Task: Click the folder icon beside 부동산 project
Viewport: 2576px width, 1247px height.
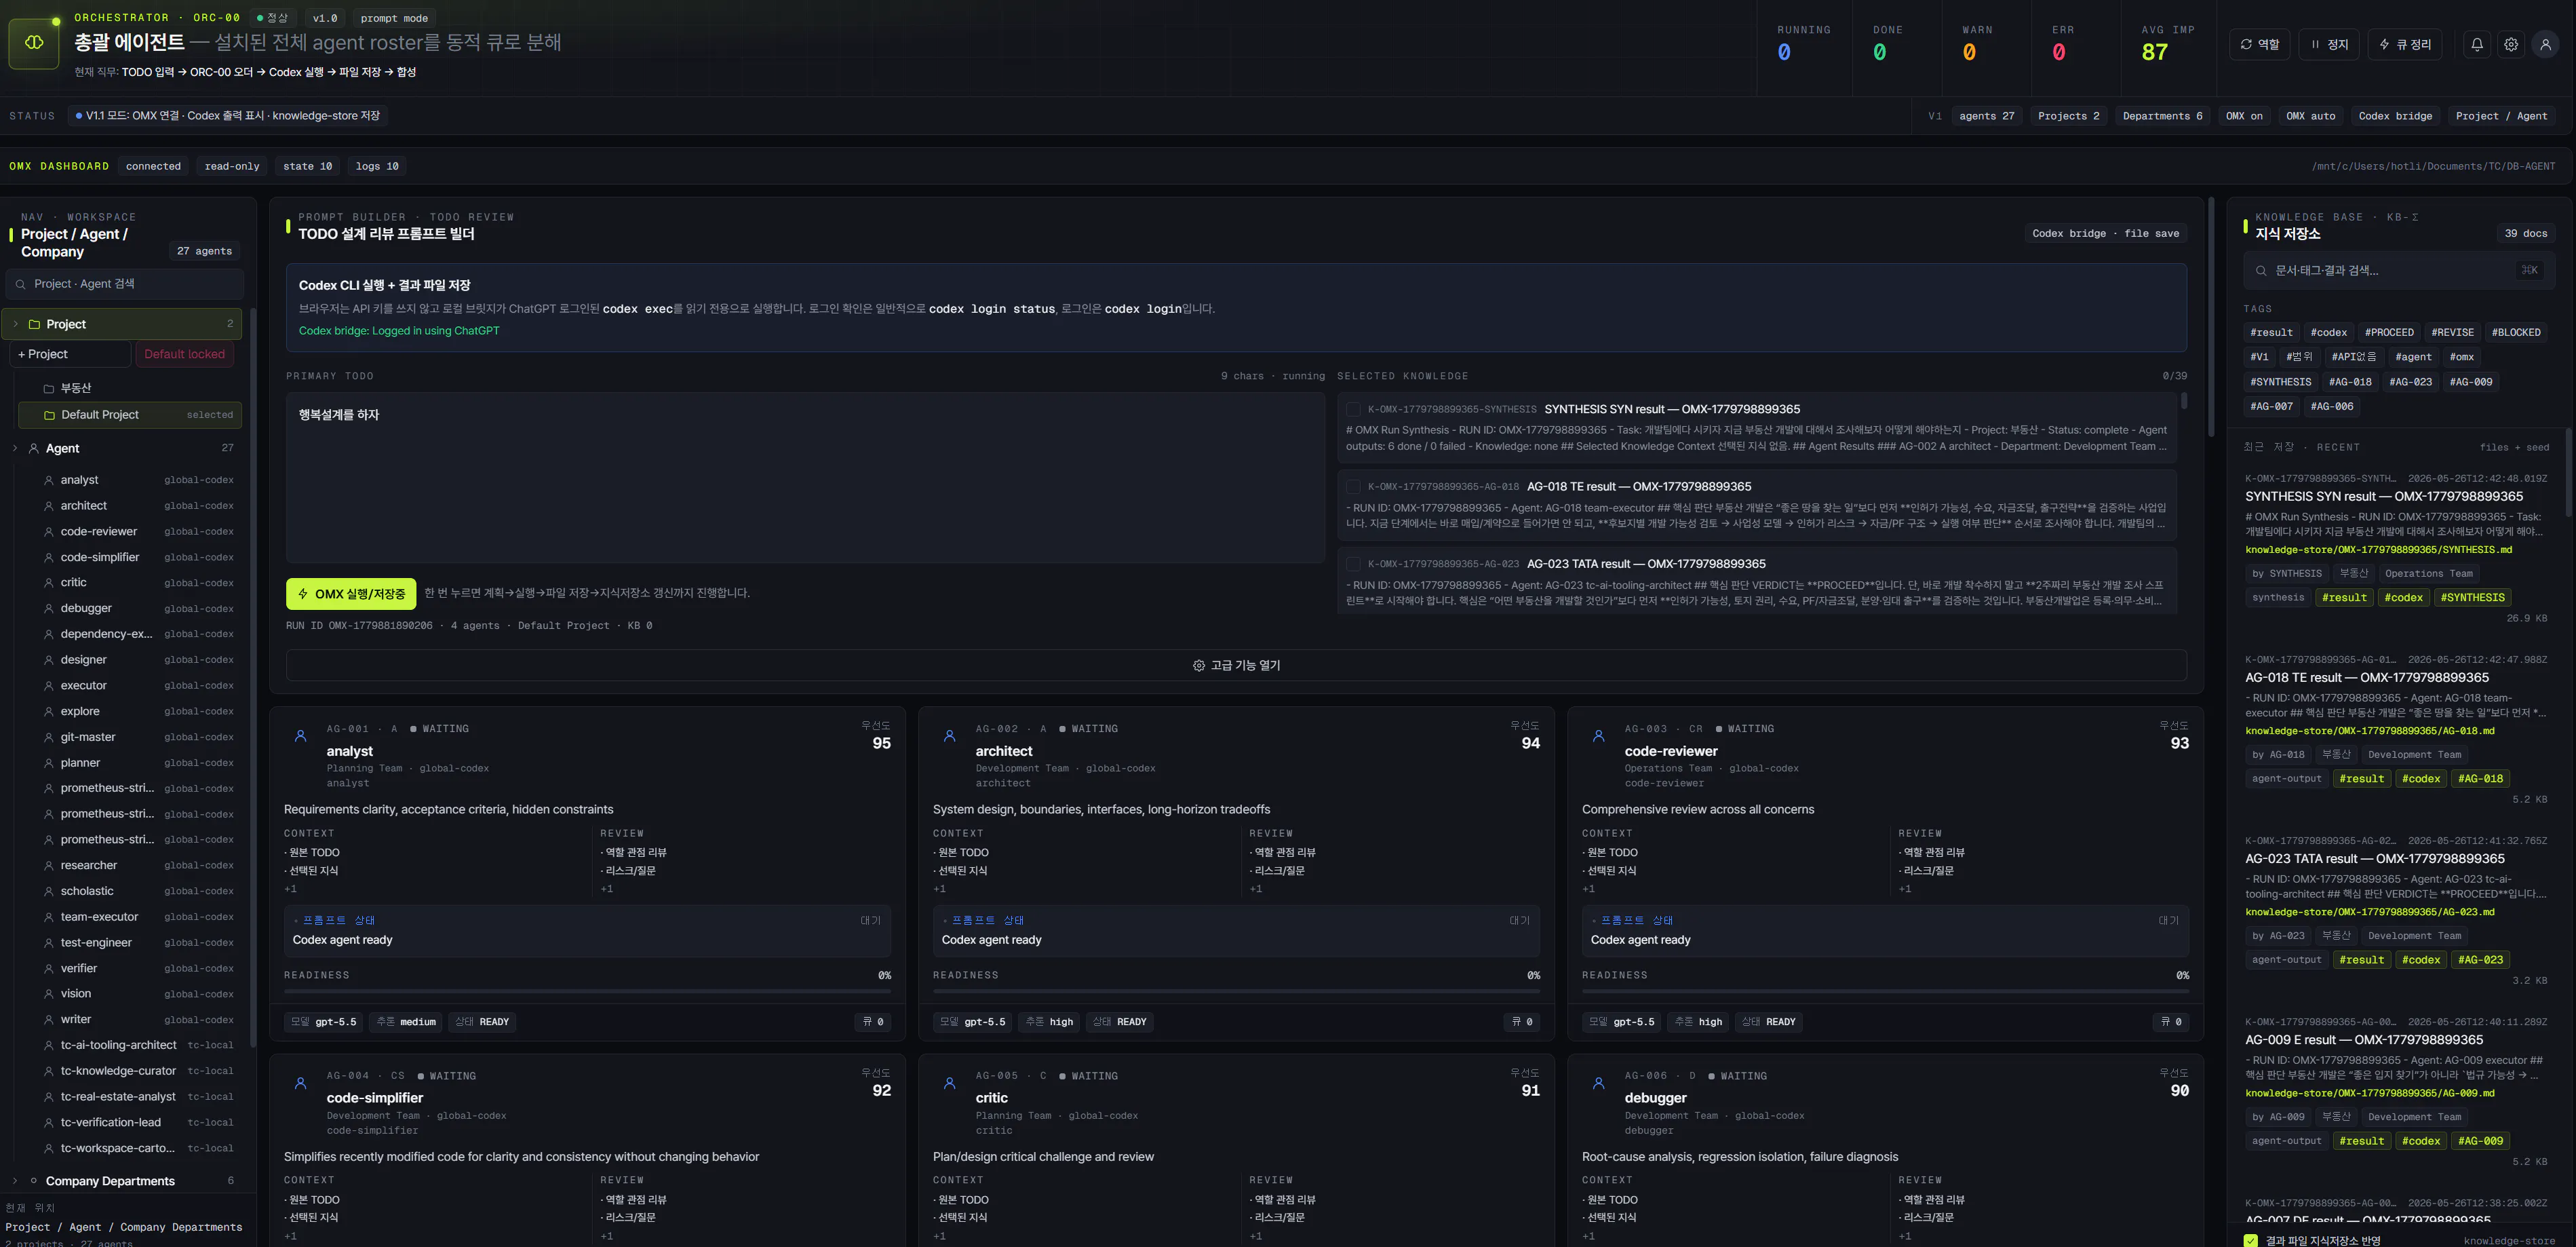Action: pyautogui.click(x=49, y=388)
